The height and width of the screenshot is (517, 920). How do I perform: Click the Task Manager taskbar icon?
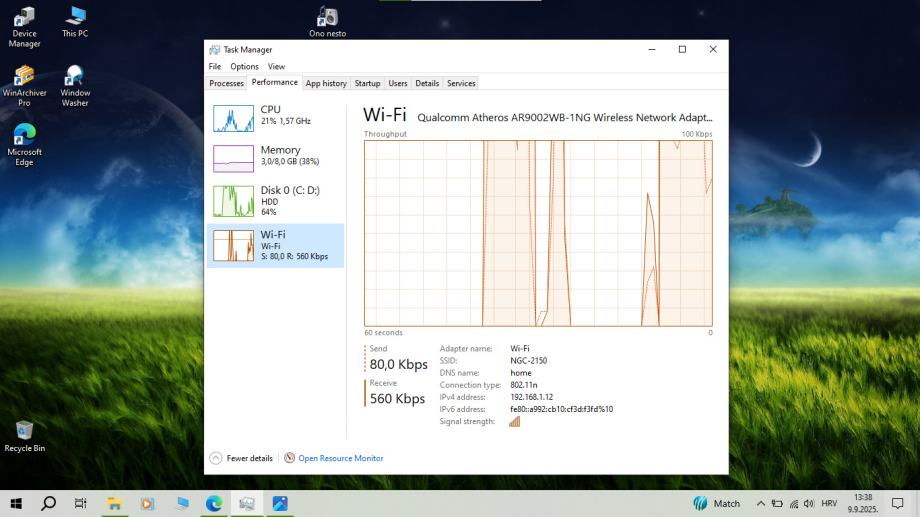pyautogui.click(x=247, y=504)
